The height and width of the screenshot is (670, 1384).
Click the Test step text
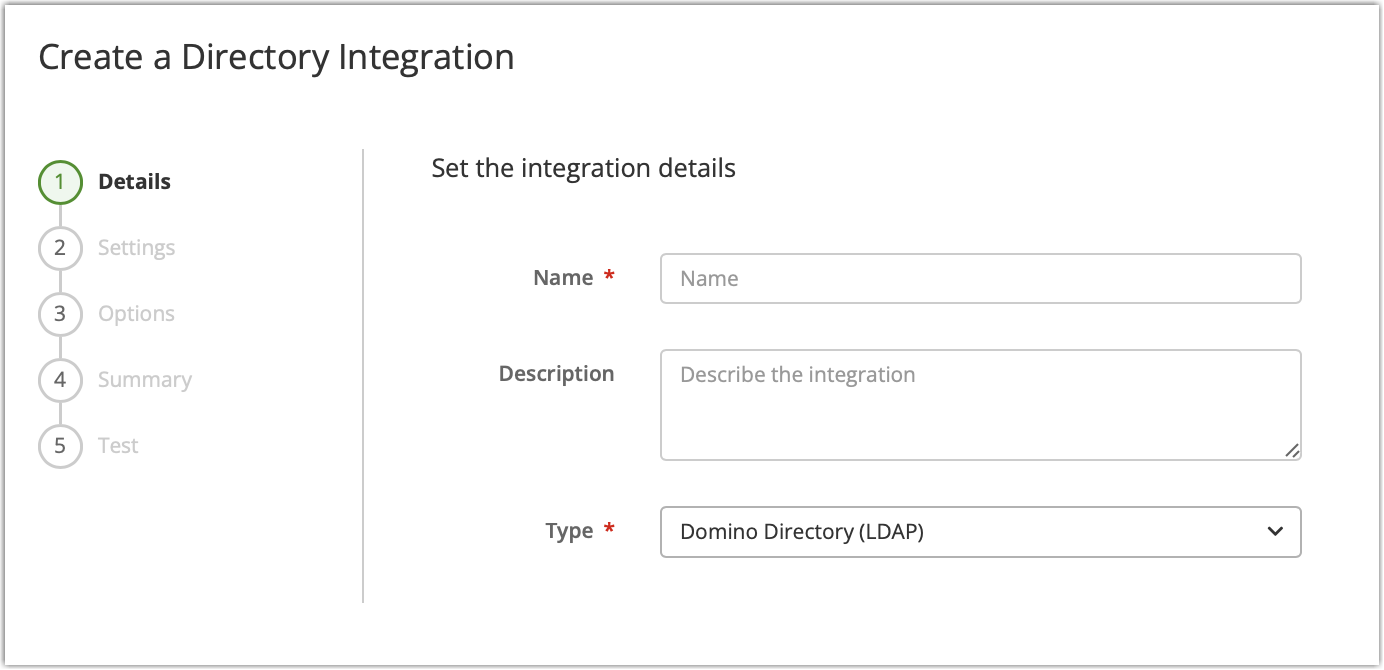tap(117, 445)
